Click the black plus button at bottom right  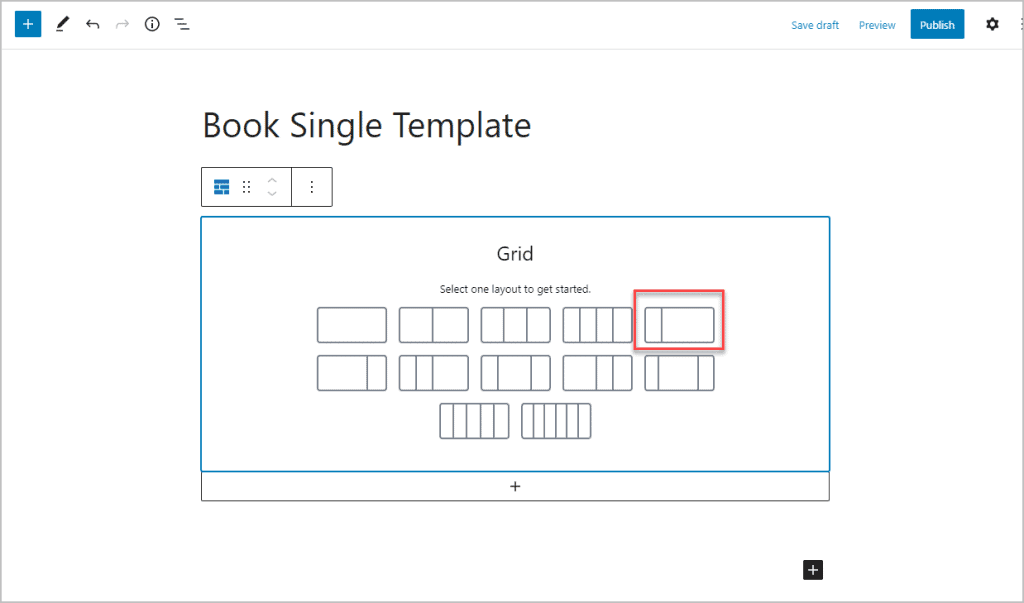tap(813, 570)
